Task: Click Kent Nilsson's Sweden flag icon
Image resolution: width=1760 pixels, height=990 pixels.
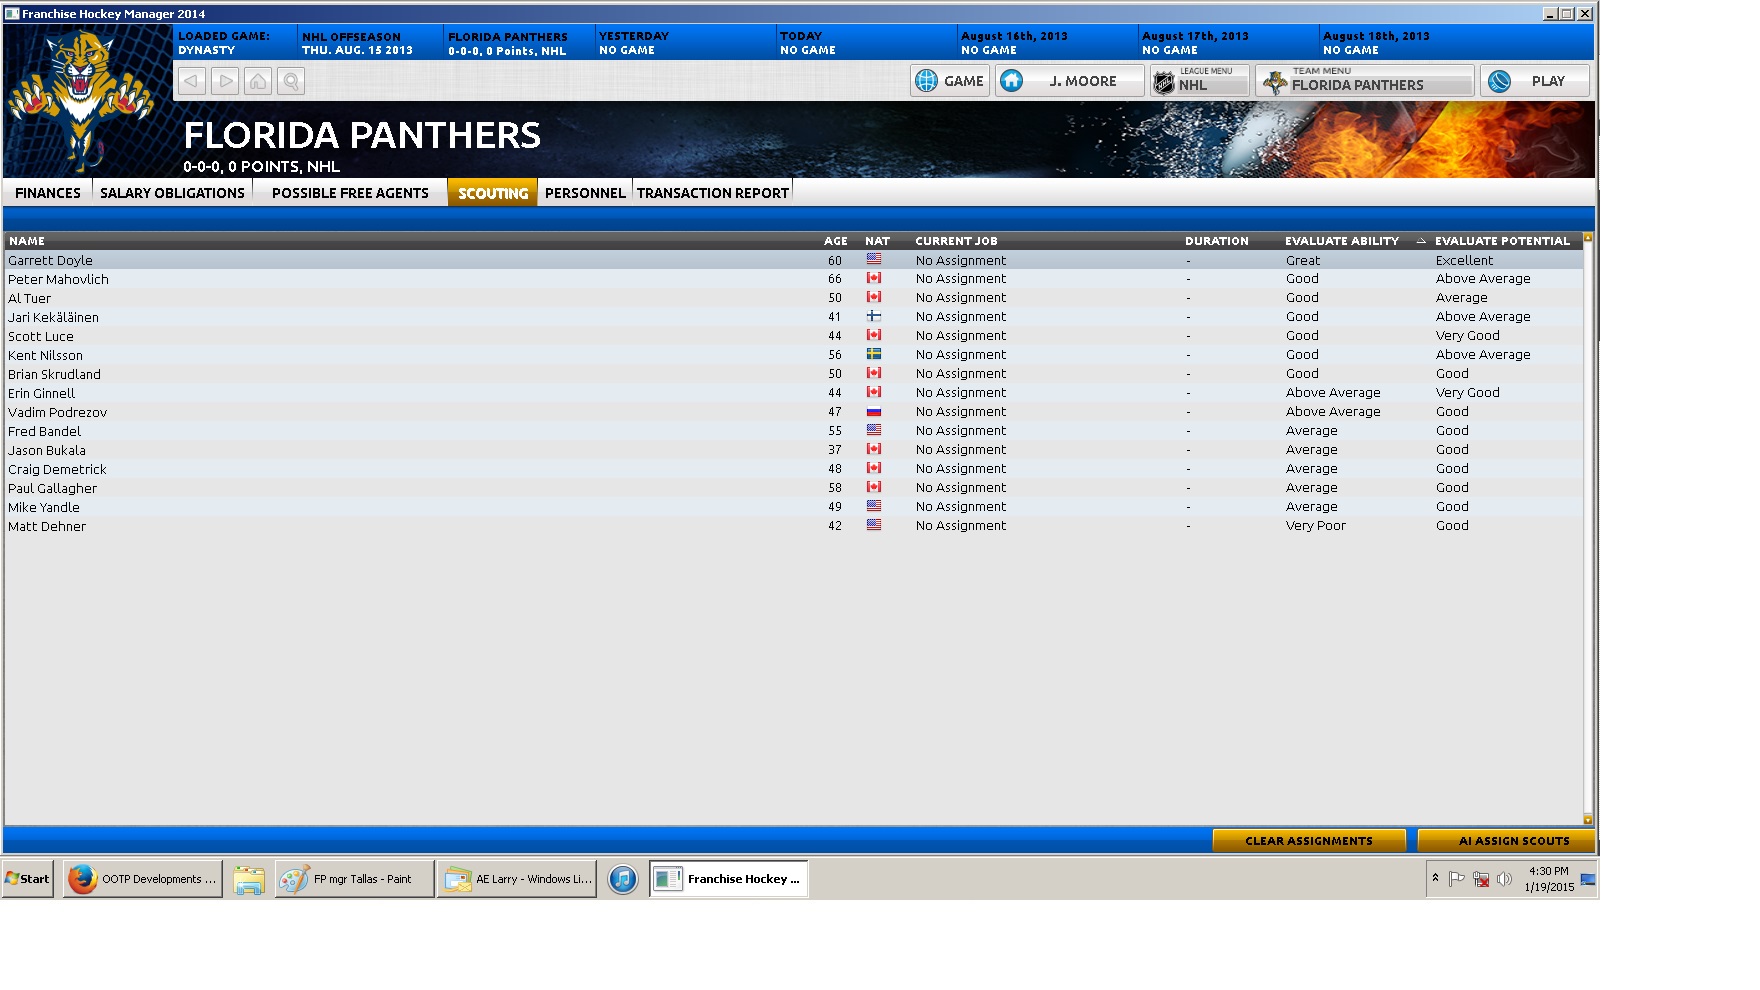Action: click(x=874, y=354)
